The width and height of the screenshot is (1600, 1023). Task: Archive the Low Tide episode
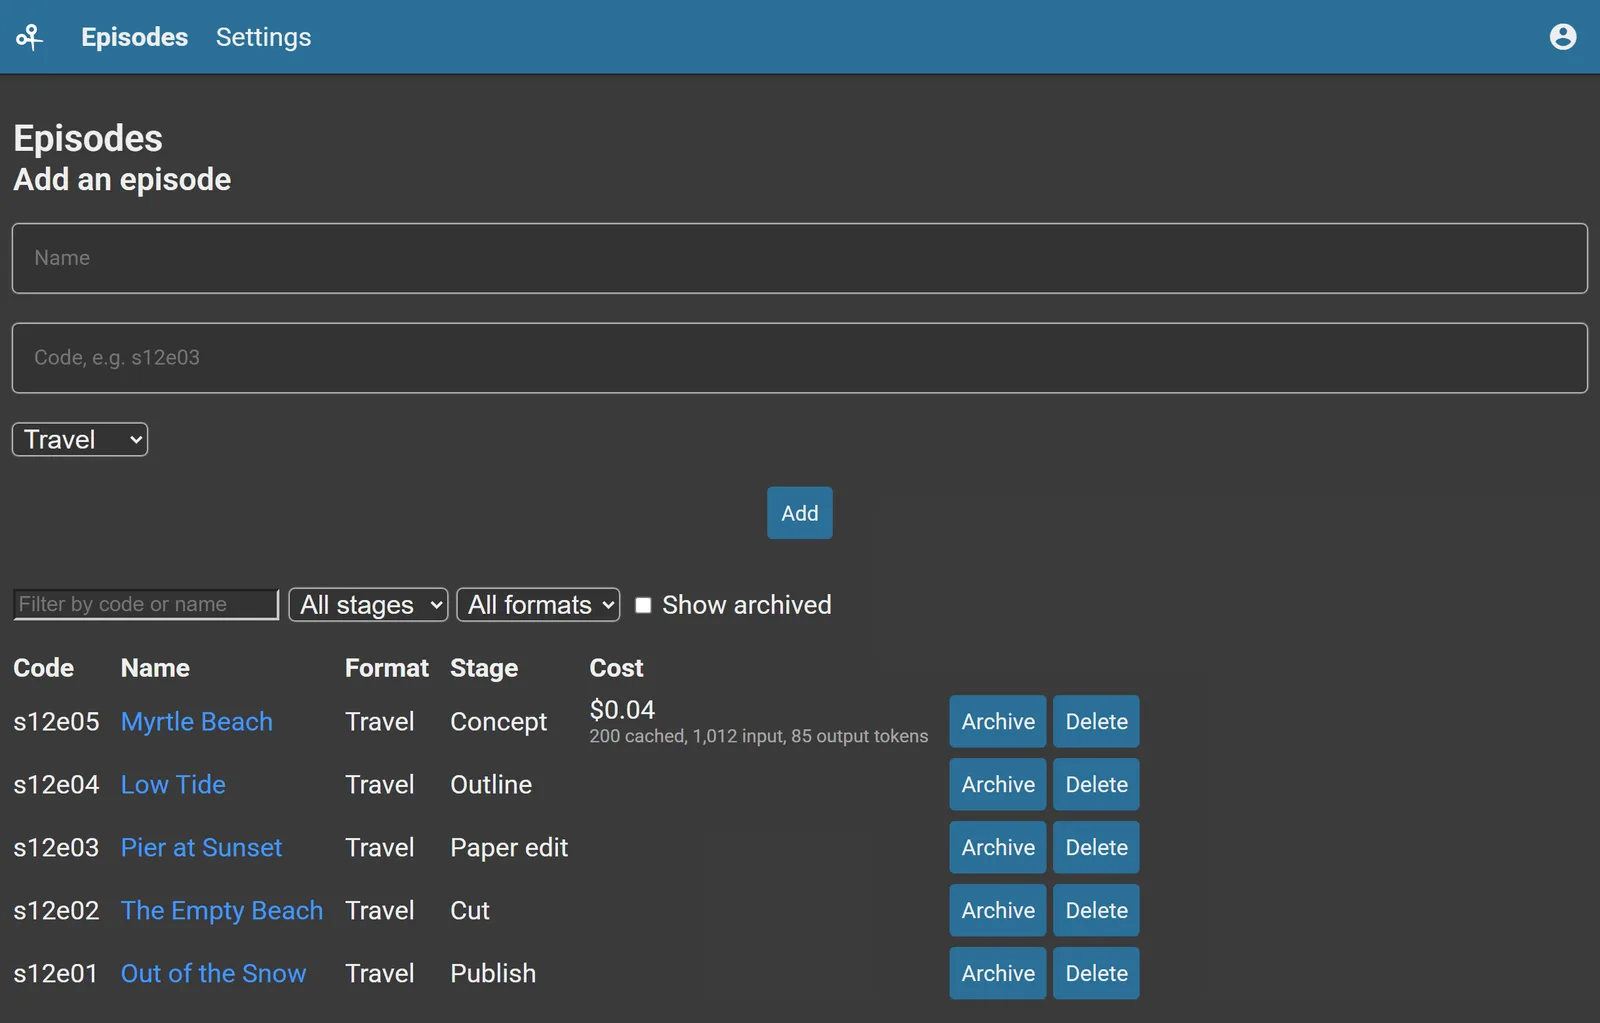(998, 784)
